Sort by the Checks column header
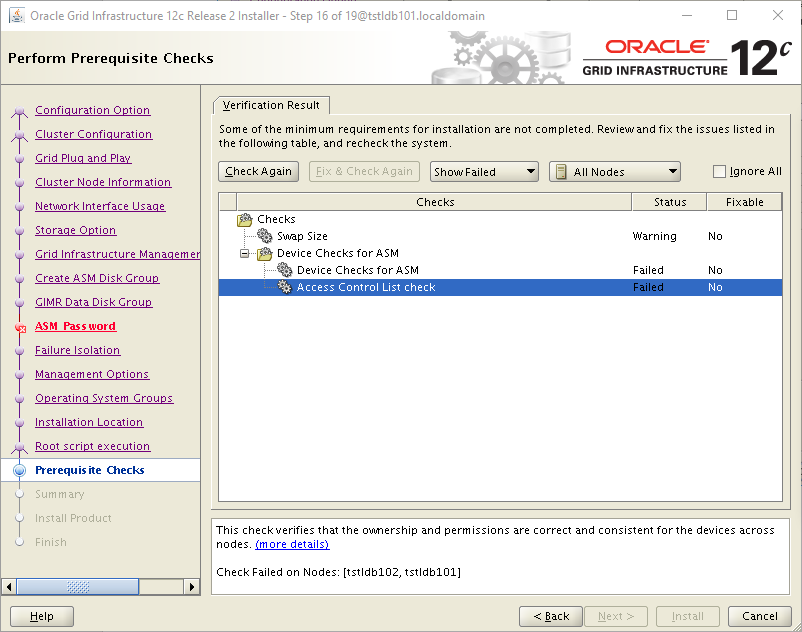 [x=434, y=202]
